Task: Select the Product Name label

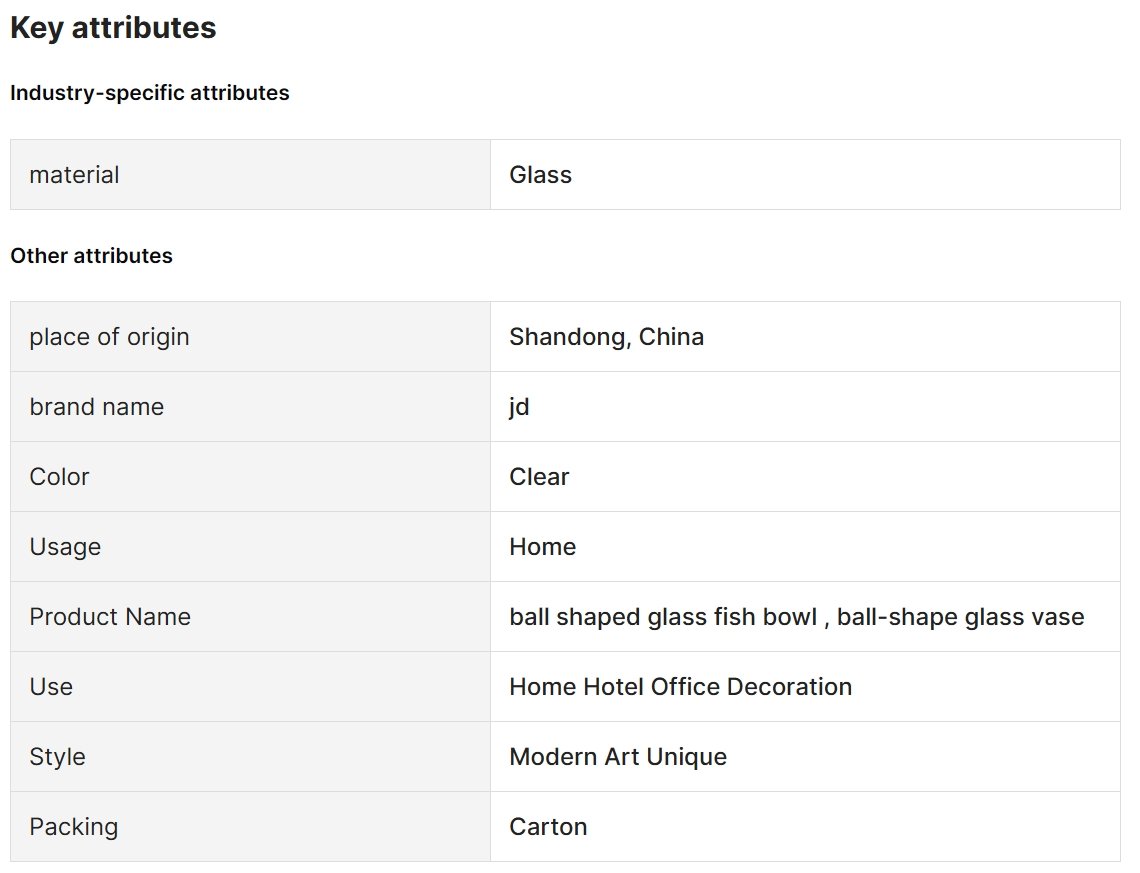Action: 110,617
